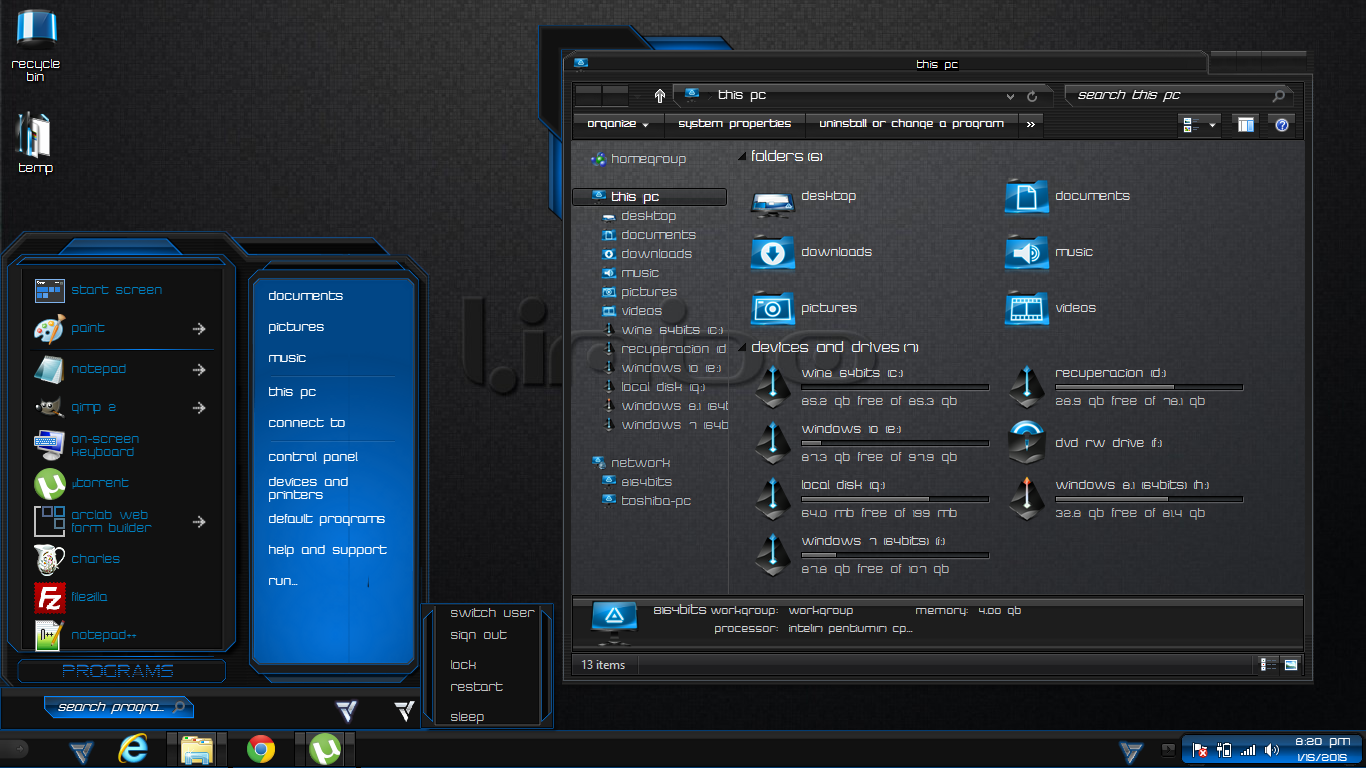Open Arclab Web Form Builder
This screenshot has height=768, width=1366.
tap(110, 521)
